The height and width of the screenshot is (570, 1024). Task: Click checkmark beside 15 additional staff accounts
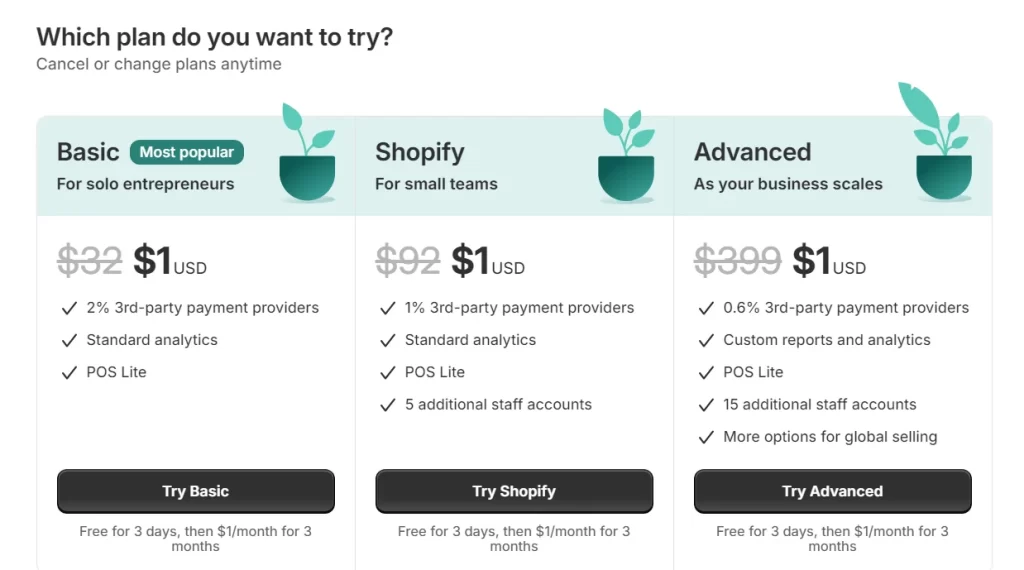[706, 405]
